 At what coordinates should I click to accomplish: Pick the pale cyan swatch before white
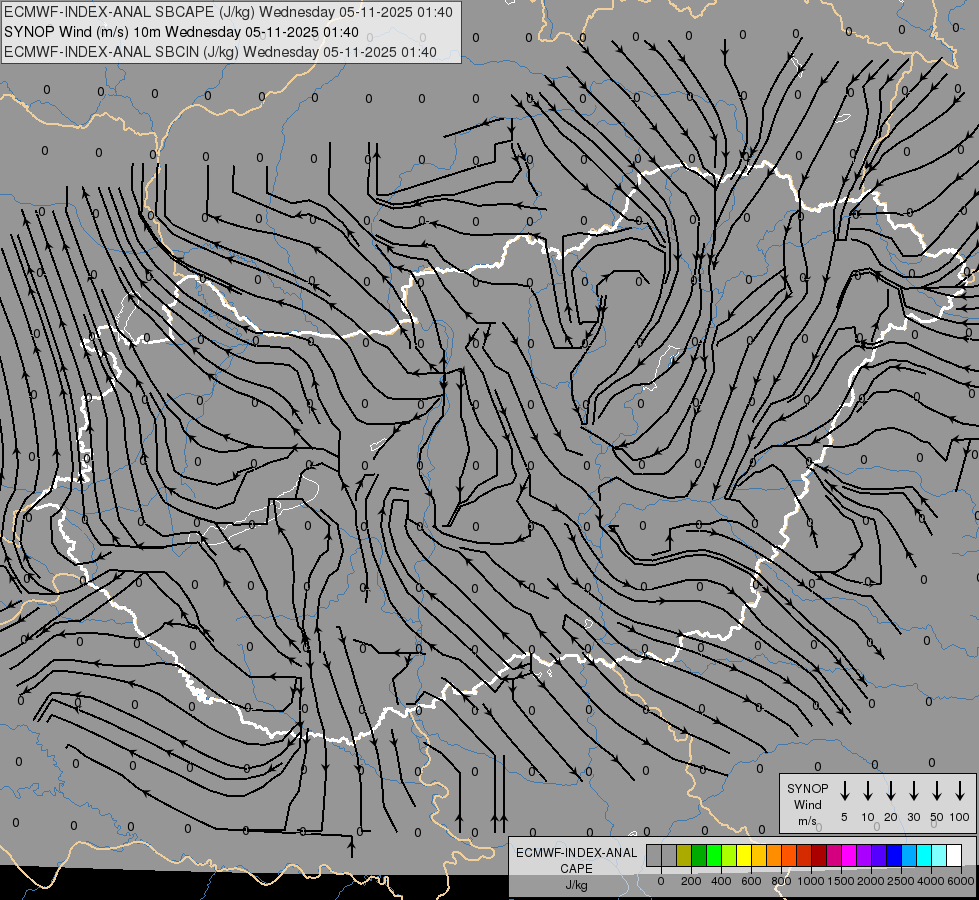(x=940, y=855)
